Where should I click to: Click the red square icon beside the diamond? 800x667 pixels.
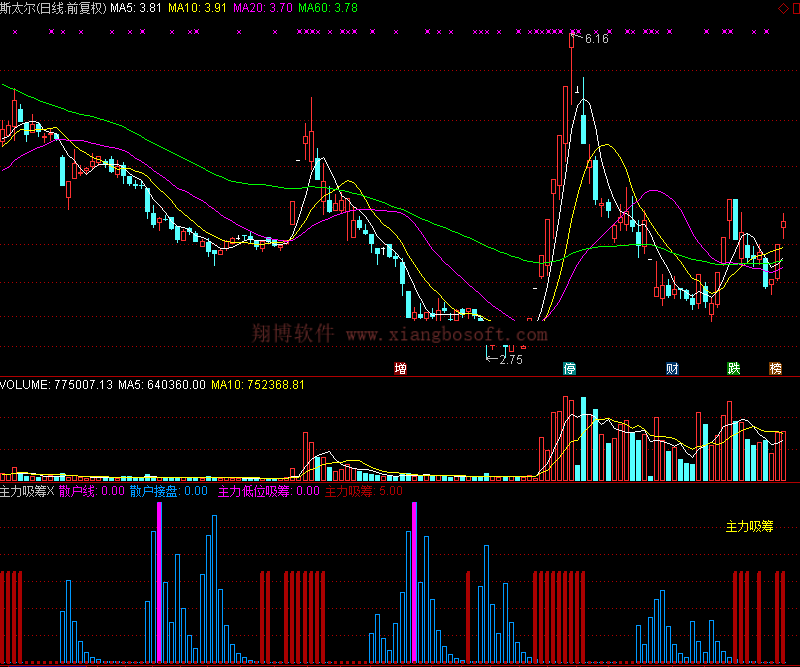tap(796, 8)
